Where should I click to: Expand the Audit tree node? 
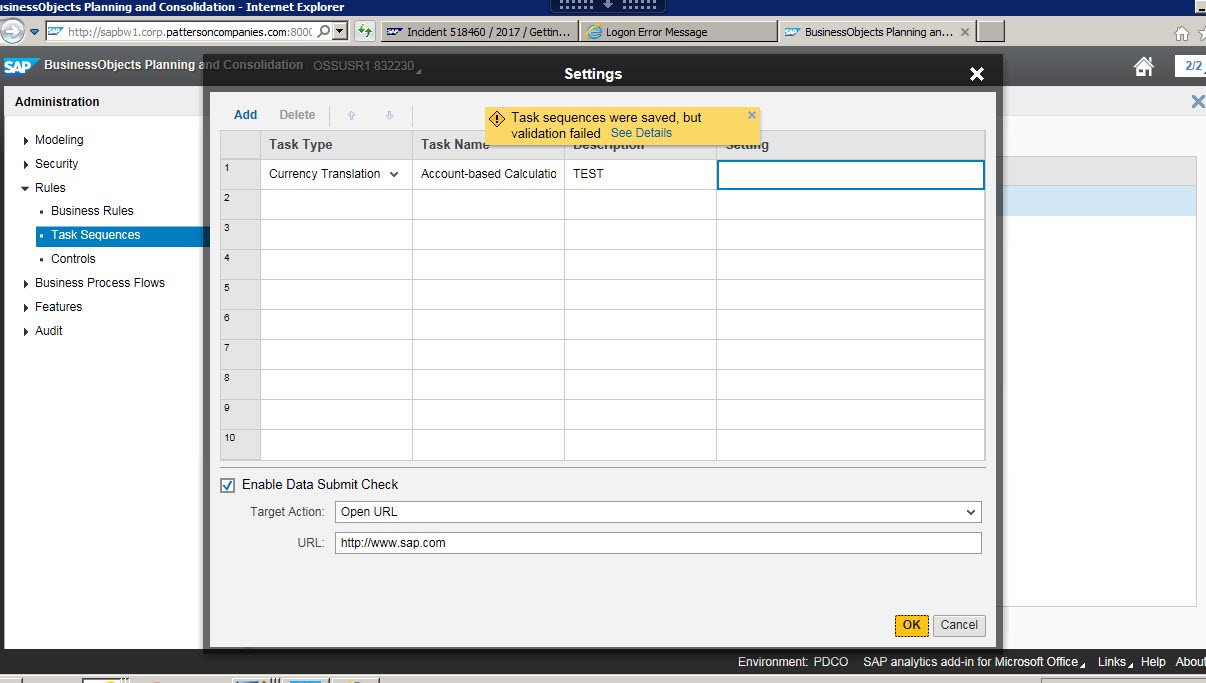26,331
